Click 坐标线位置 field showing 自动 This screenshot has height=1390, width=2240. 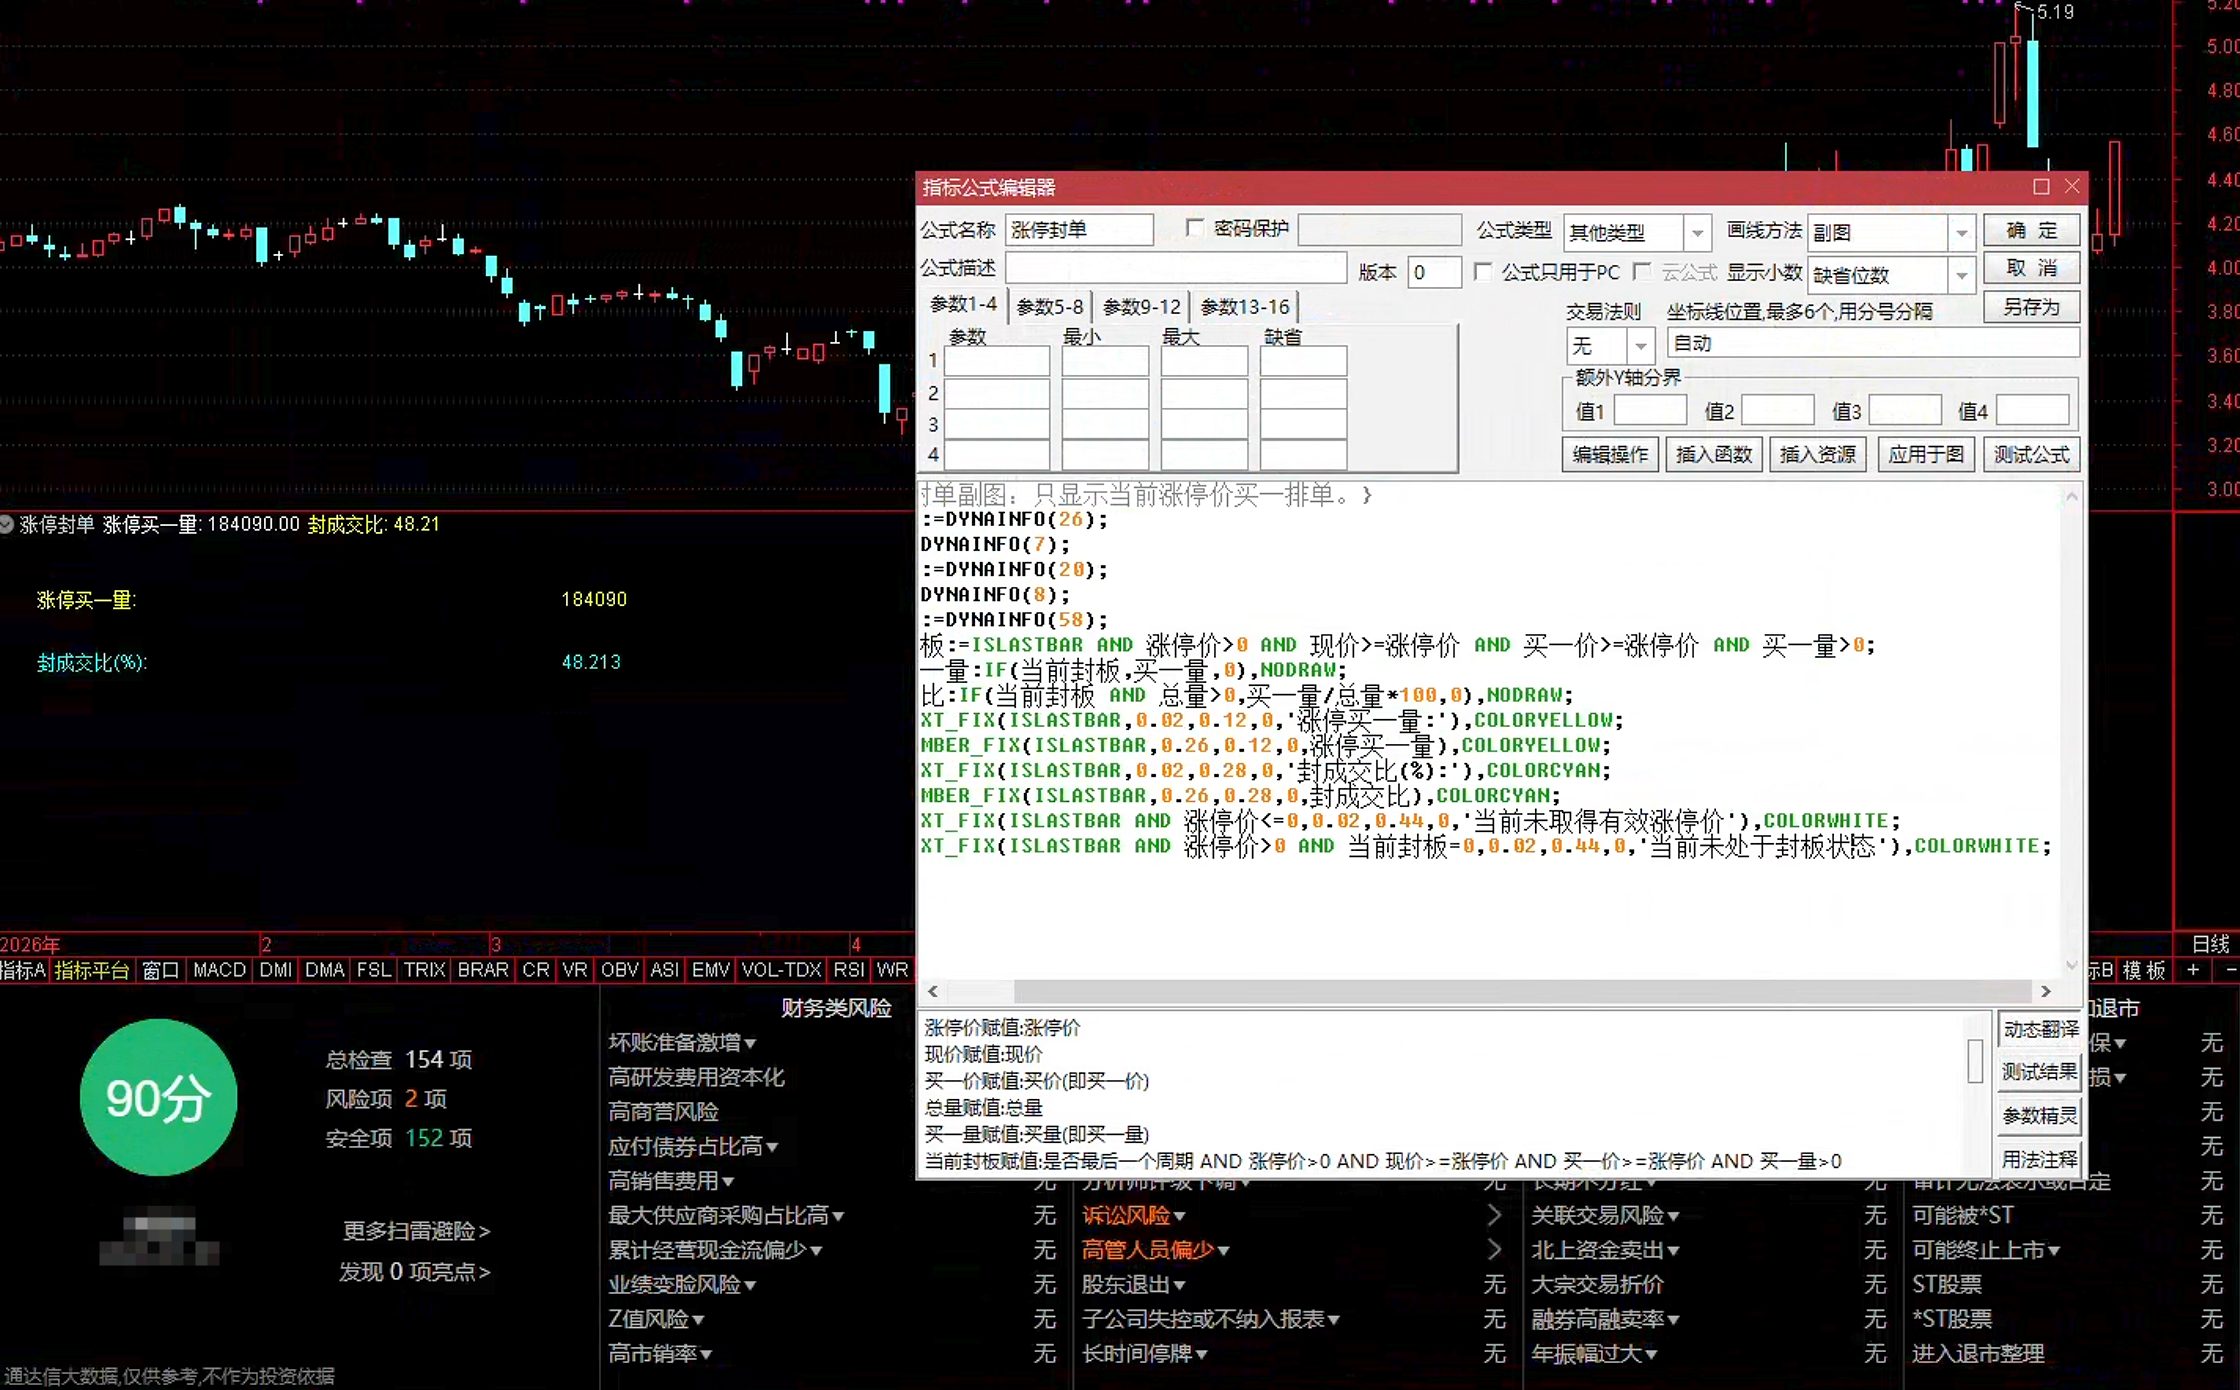click(1872, 344)
